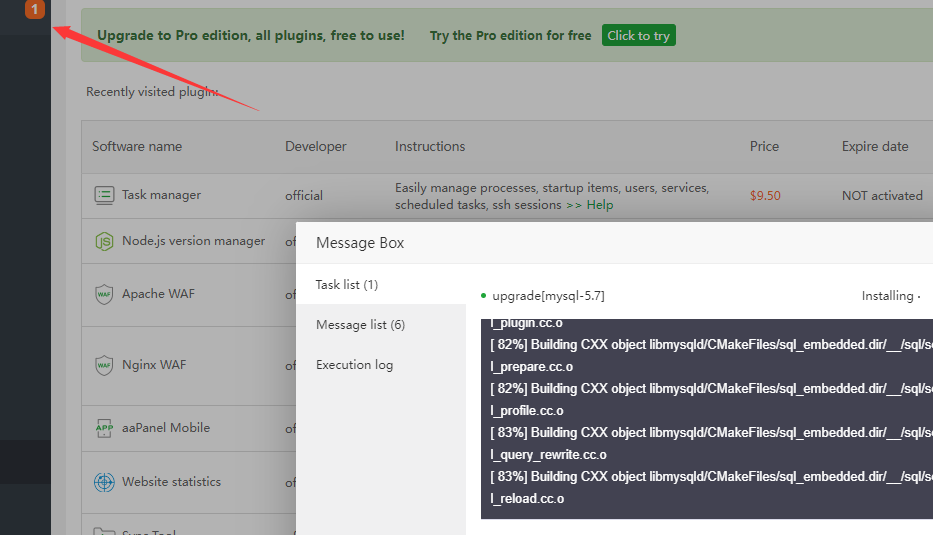
Task: Click the Task manager software name
Action: coord(161,195)
